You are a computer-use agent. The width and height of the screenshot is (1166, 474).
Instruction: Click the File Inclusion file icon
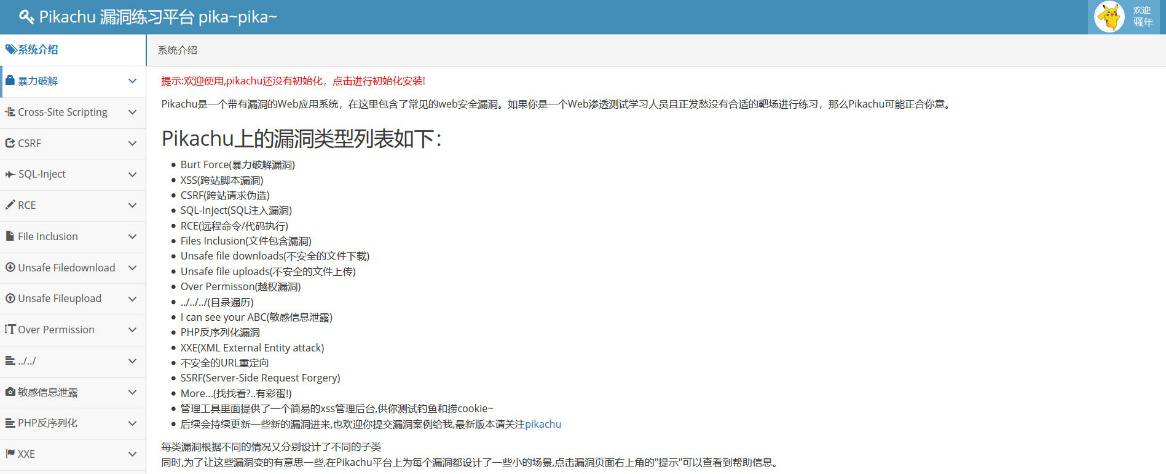click(x=10, y=237)
